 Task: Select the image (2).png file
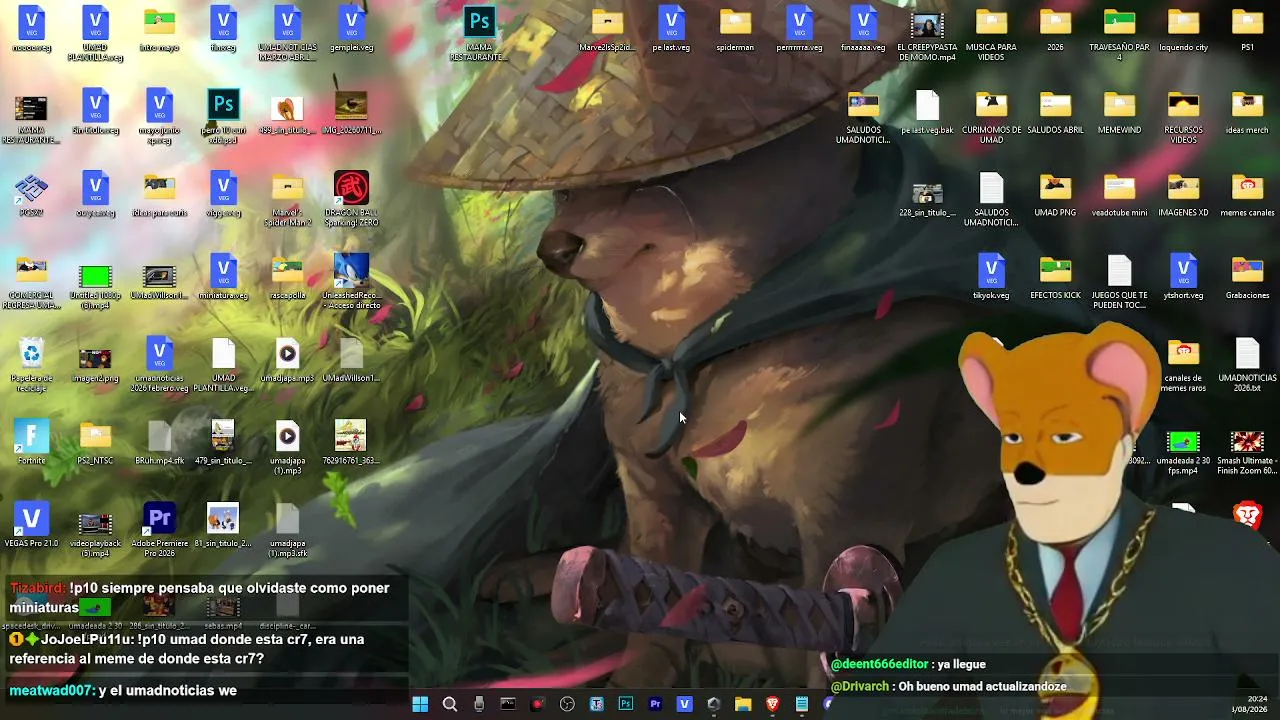point(95,364)
